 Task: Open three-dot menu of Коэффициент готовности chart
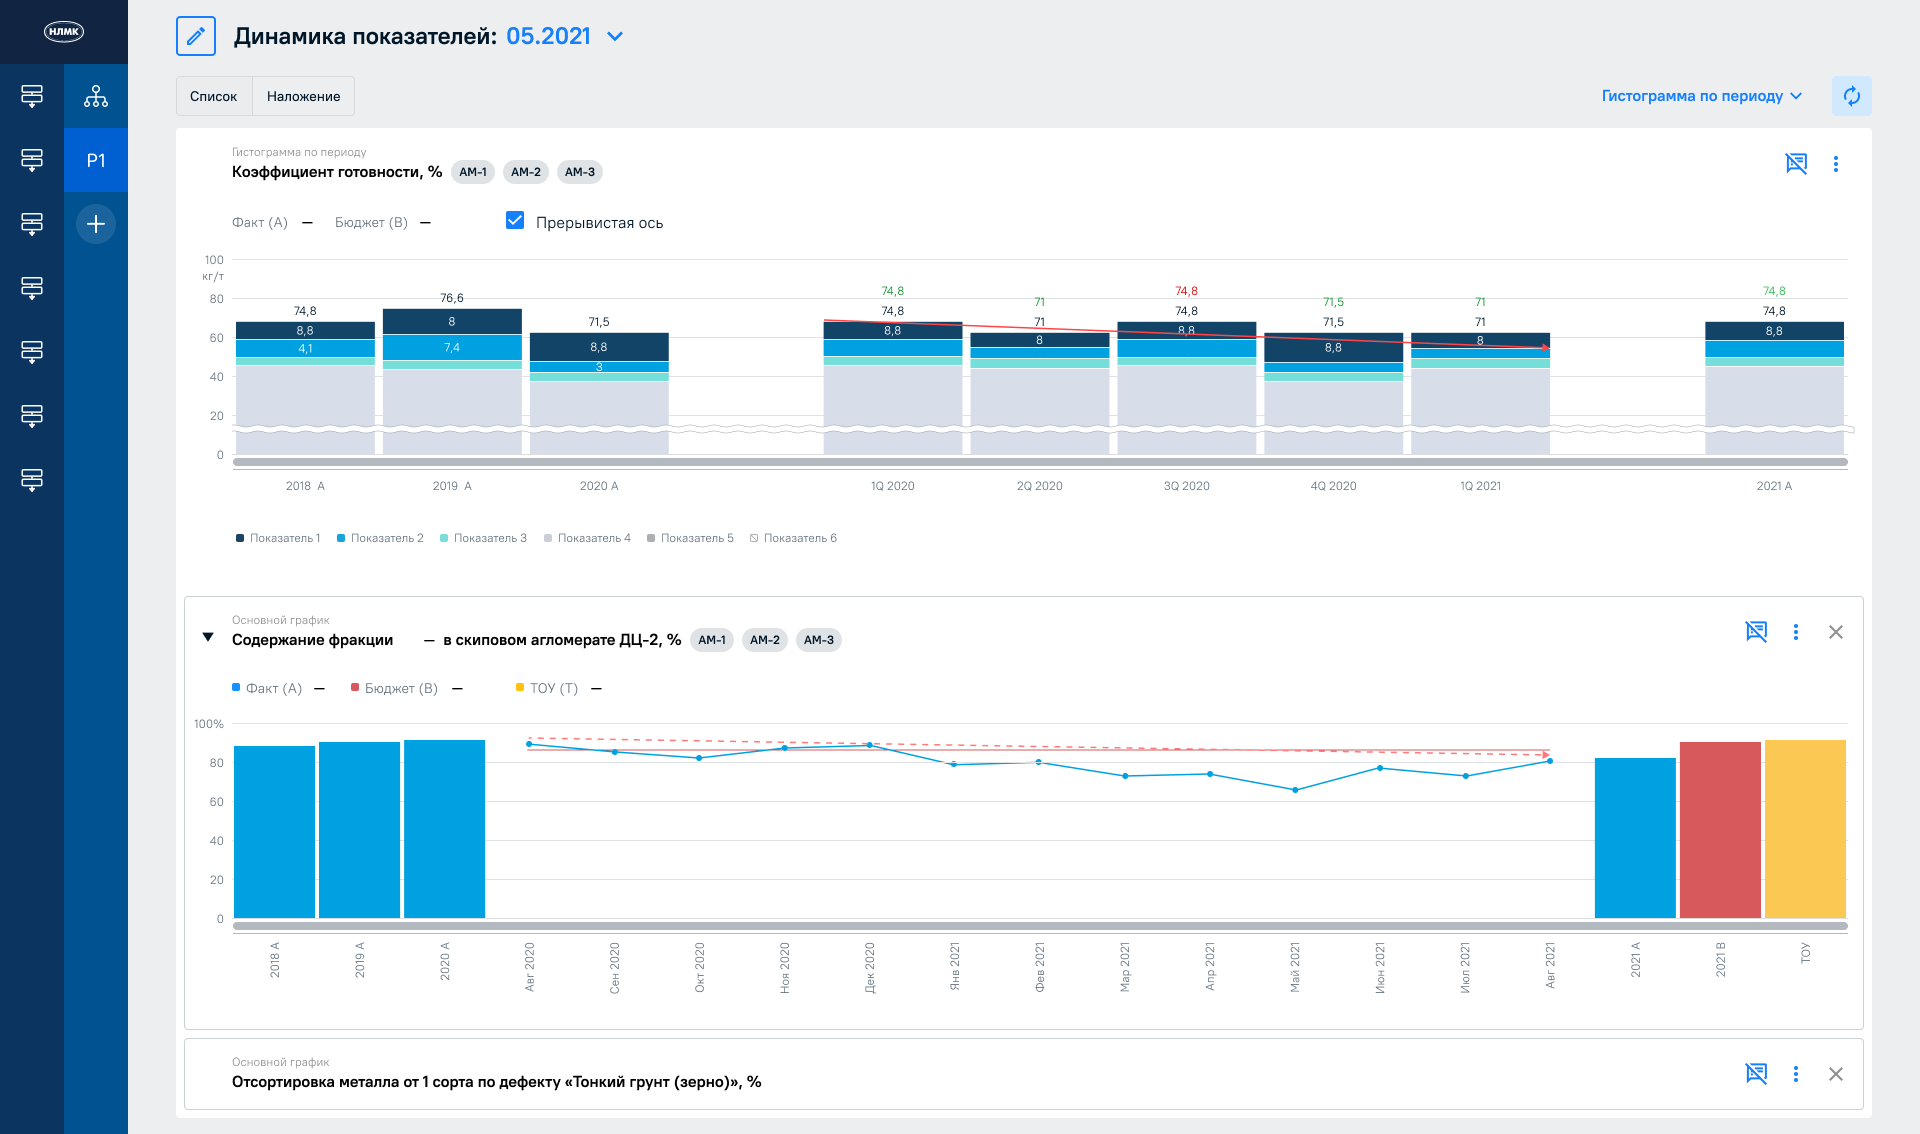click(1835, 163)
